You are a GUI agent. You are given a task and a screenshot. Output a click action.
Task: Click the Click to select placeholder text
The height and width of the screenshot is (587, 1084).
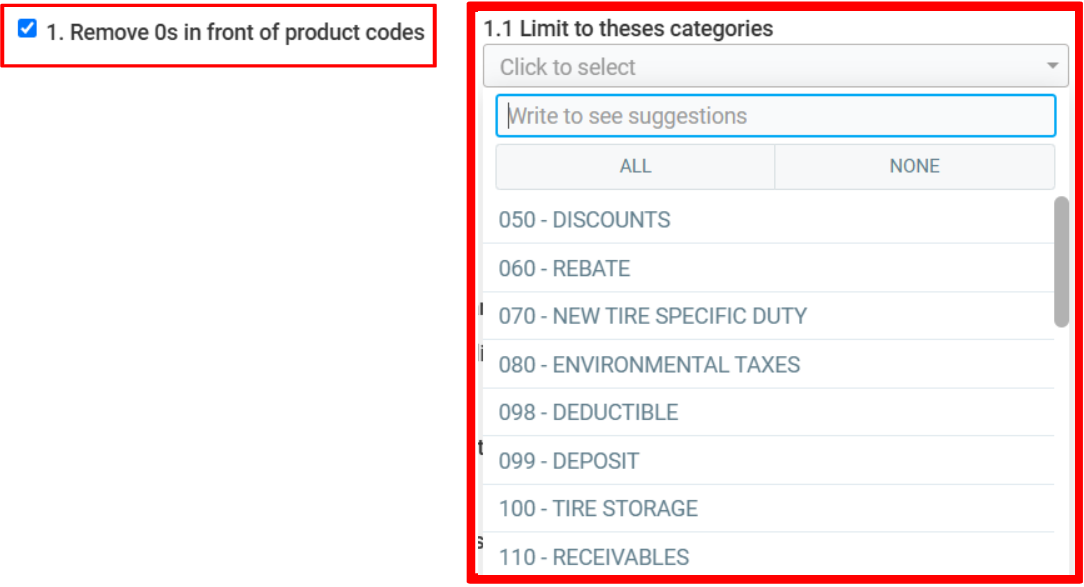568,67
